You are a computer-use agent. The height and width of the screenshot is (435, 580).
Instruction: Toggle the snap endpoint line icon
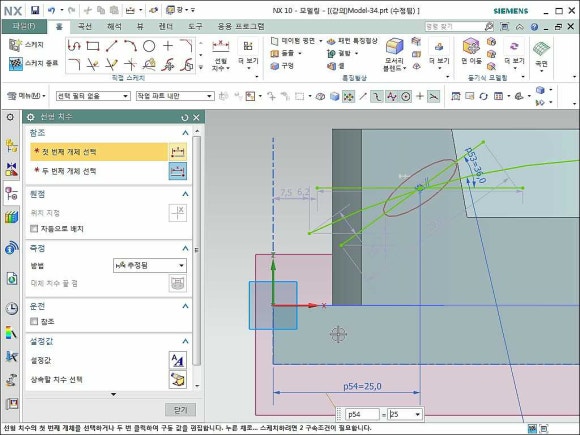pos(363,97)
